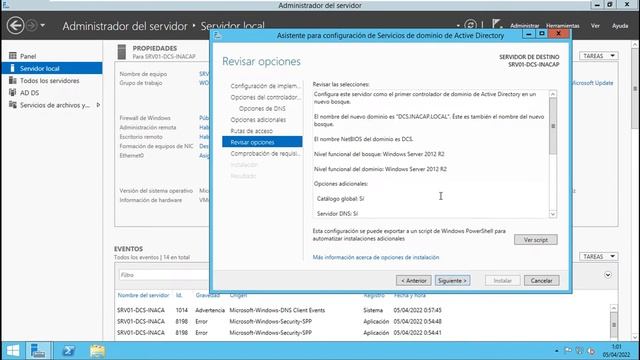
Task: Click the Todos los servidores icon
Action: [13, 80]
